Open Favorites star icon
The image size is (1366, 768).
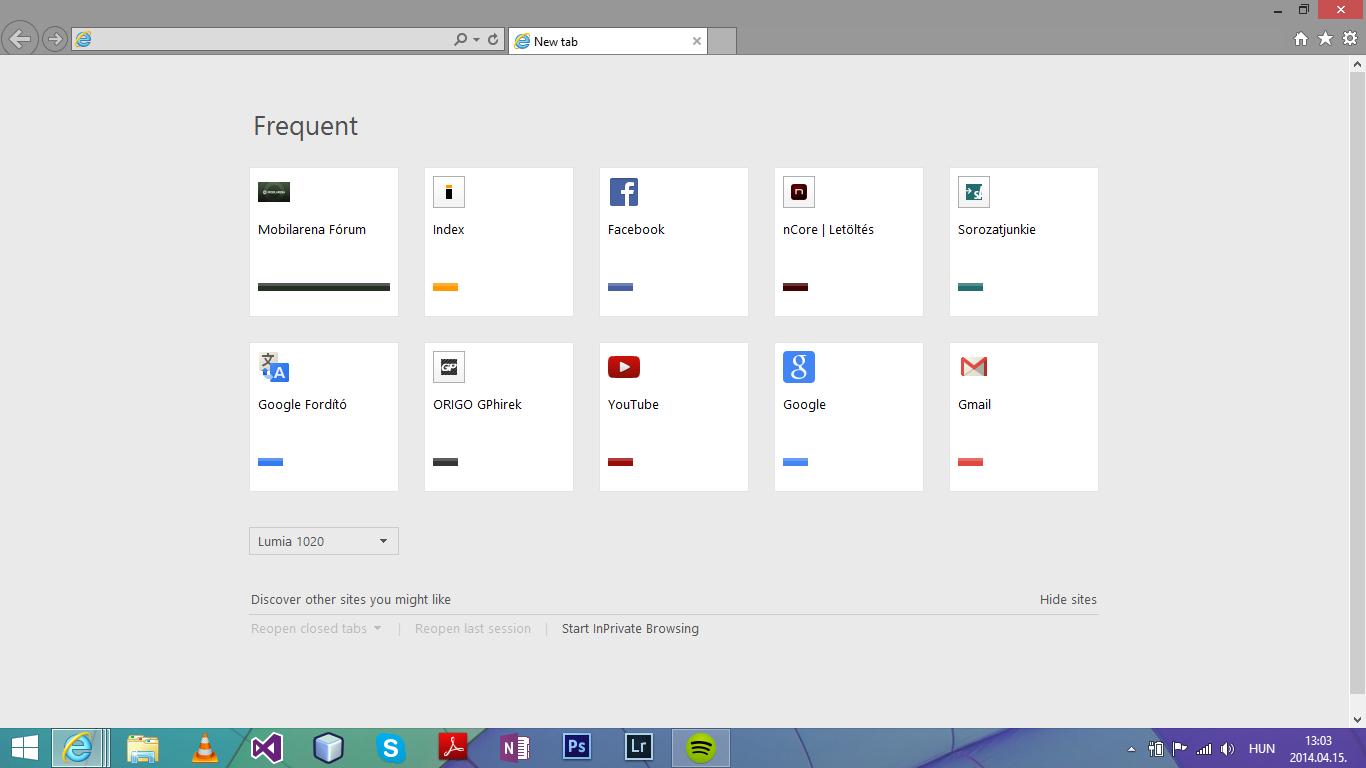point(1325,38)
